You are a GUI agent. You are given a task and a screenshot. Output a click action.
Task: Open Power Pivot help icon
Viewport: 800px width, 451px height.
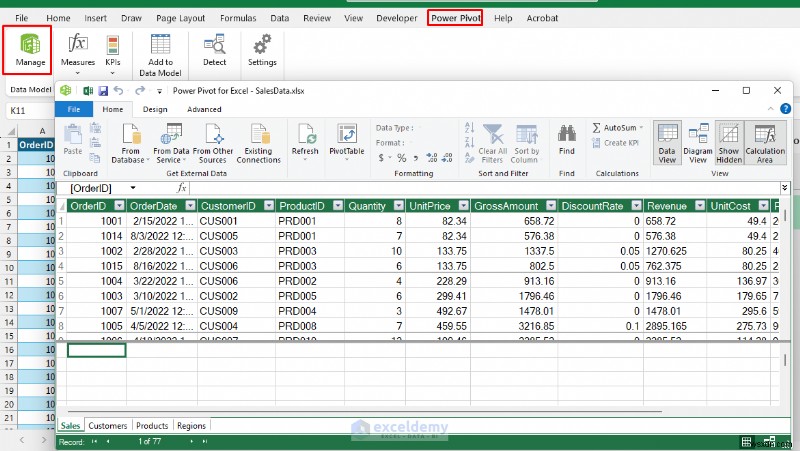click(785, 109)
